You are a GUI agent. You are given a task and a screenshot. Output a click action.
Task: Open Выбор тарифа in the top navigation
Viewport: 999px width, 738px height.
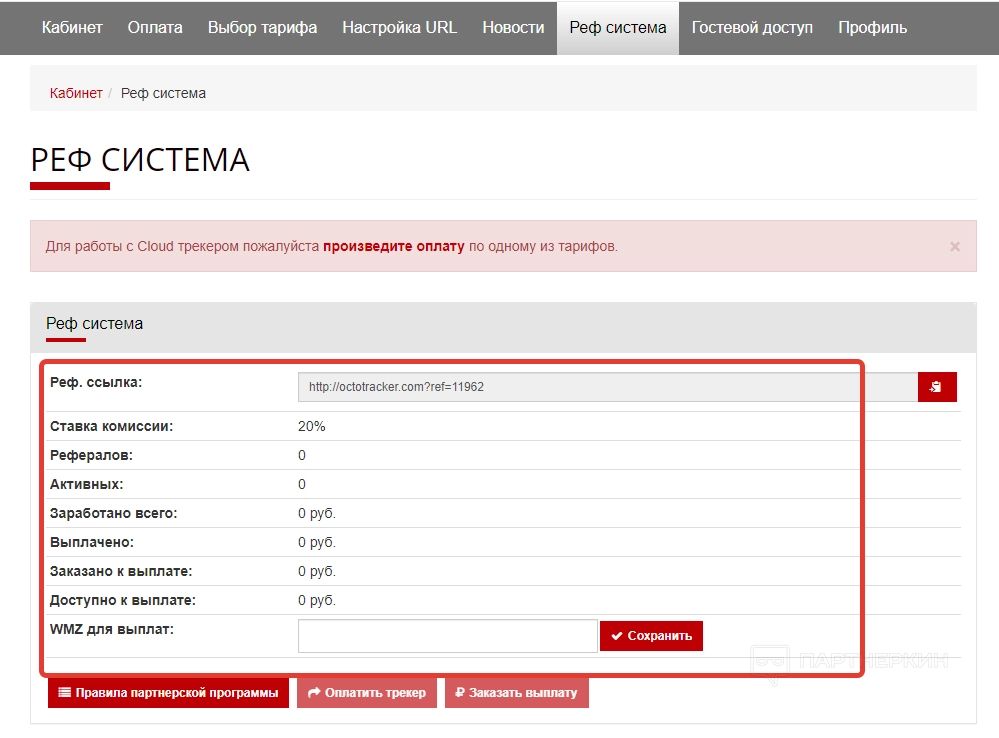262,27
